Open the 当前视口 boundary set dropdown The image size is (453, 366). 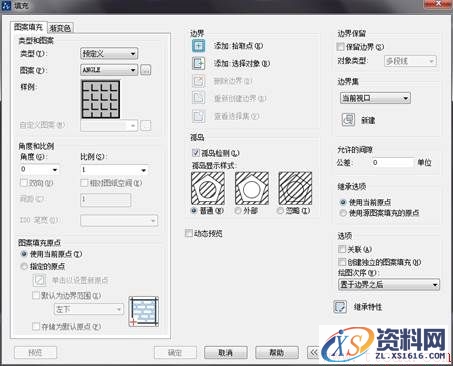point(375,98)
